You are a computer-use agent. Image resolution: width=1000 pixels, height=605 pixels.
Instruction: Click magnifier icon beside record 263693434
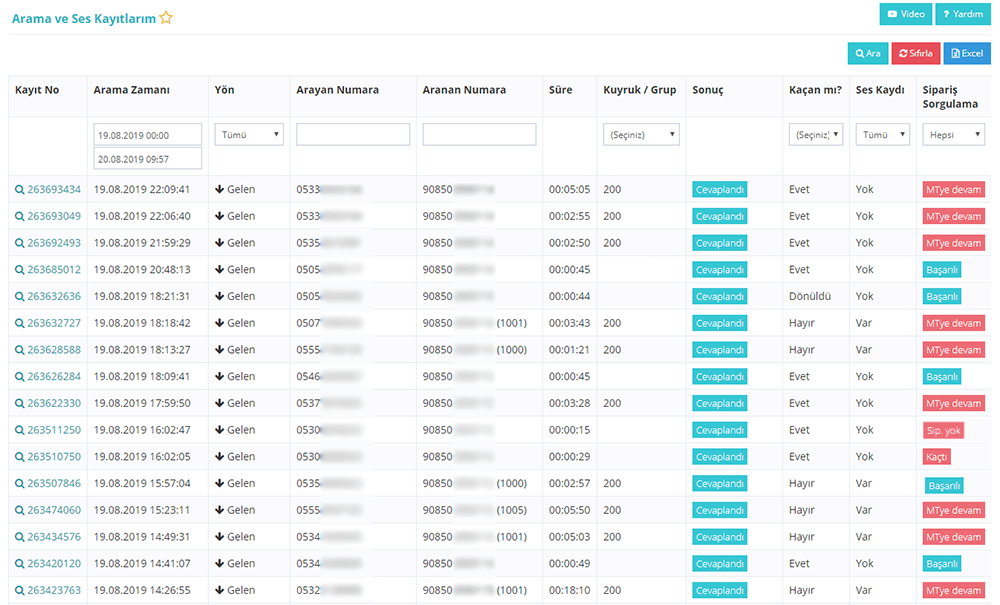coord(19,190)
